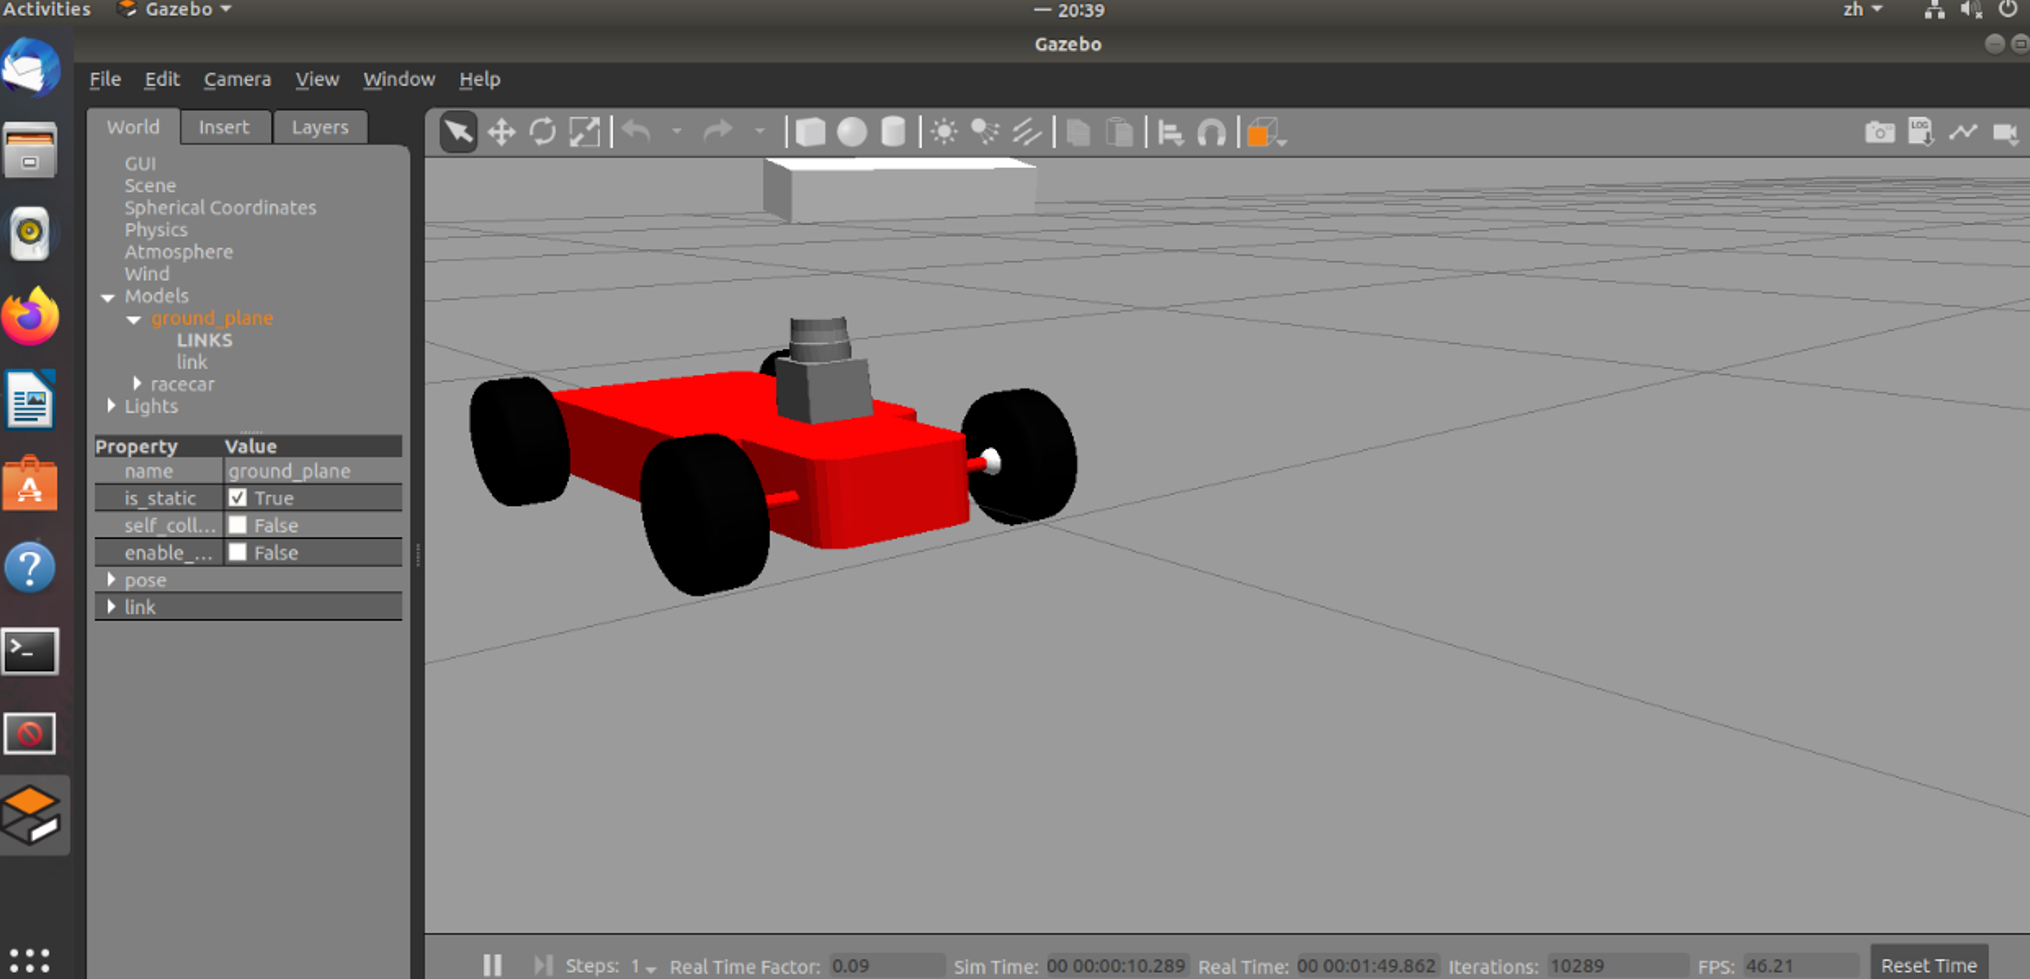The image size is (2030, 979).
Task: Click the redo arrow in toolbar
Action: point(718,132)
